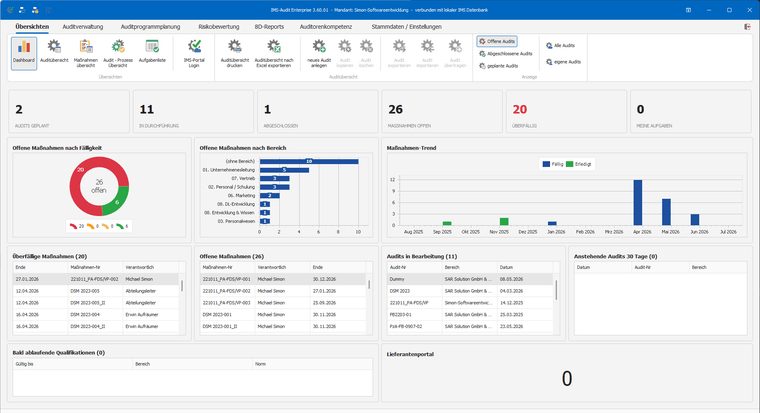Stay on the Übersichten ribbon tab
Viewport: 760px width, 413px height.
click(32, 27)
